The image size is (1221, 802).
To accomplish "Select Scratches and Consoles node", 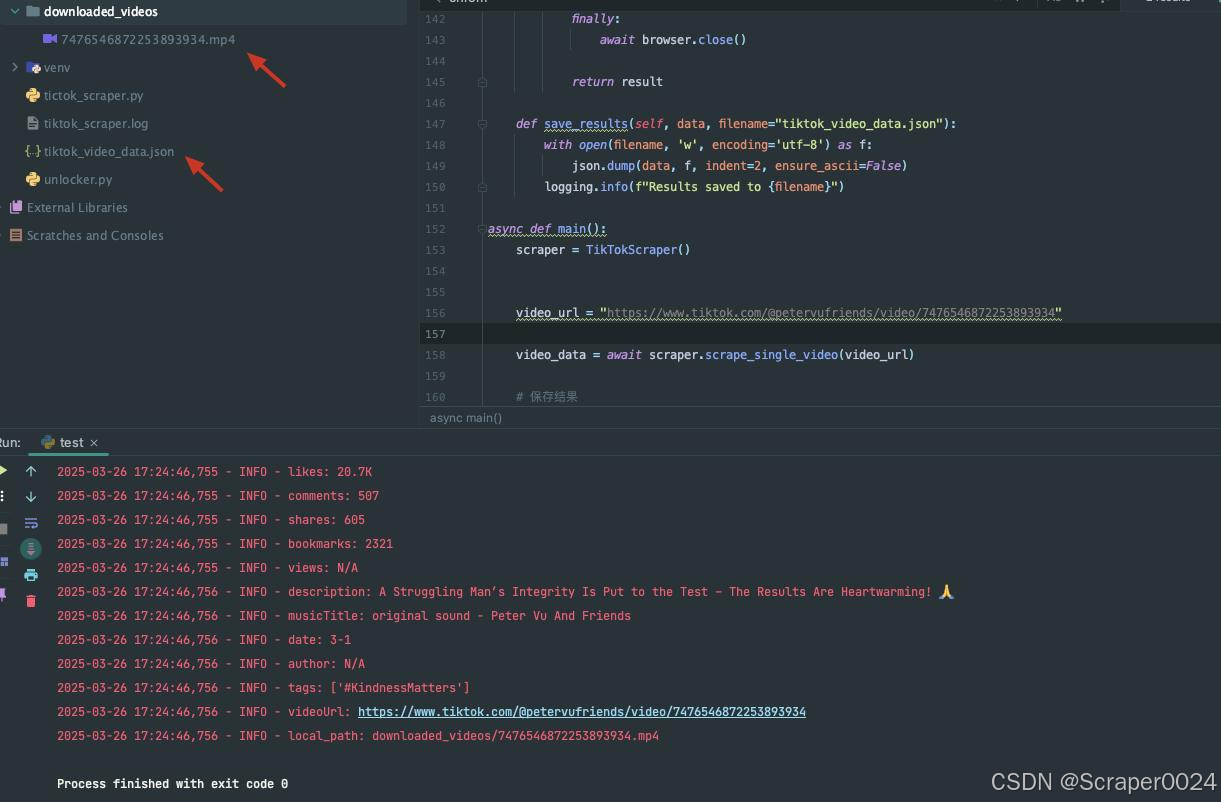I will (x=95, y=235).
